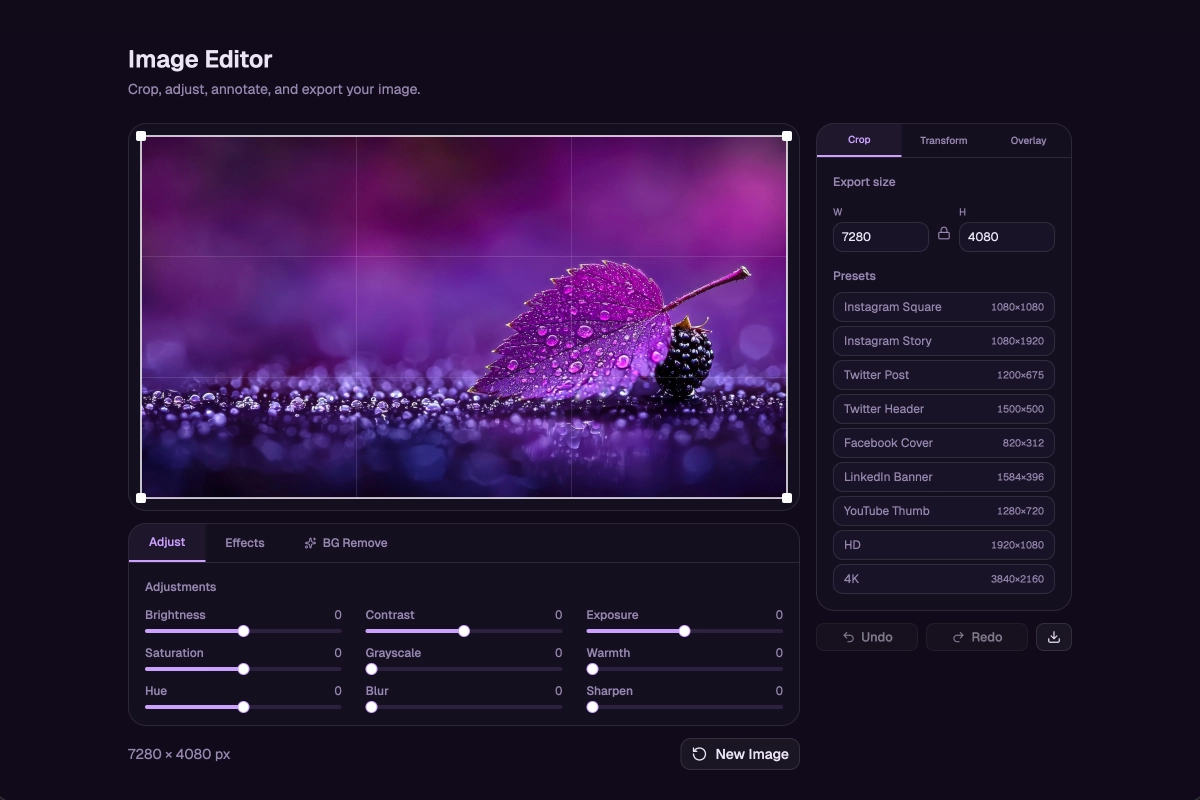Click the Brightness slider handle
Screen dimensions: 1200x800
[244, 631]
